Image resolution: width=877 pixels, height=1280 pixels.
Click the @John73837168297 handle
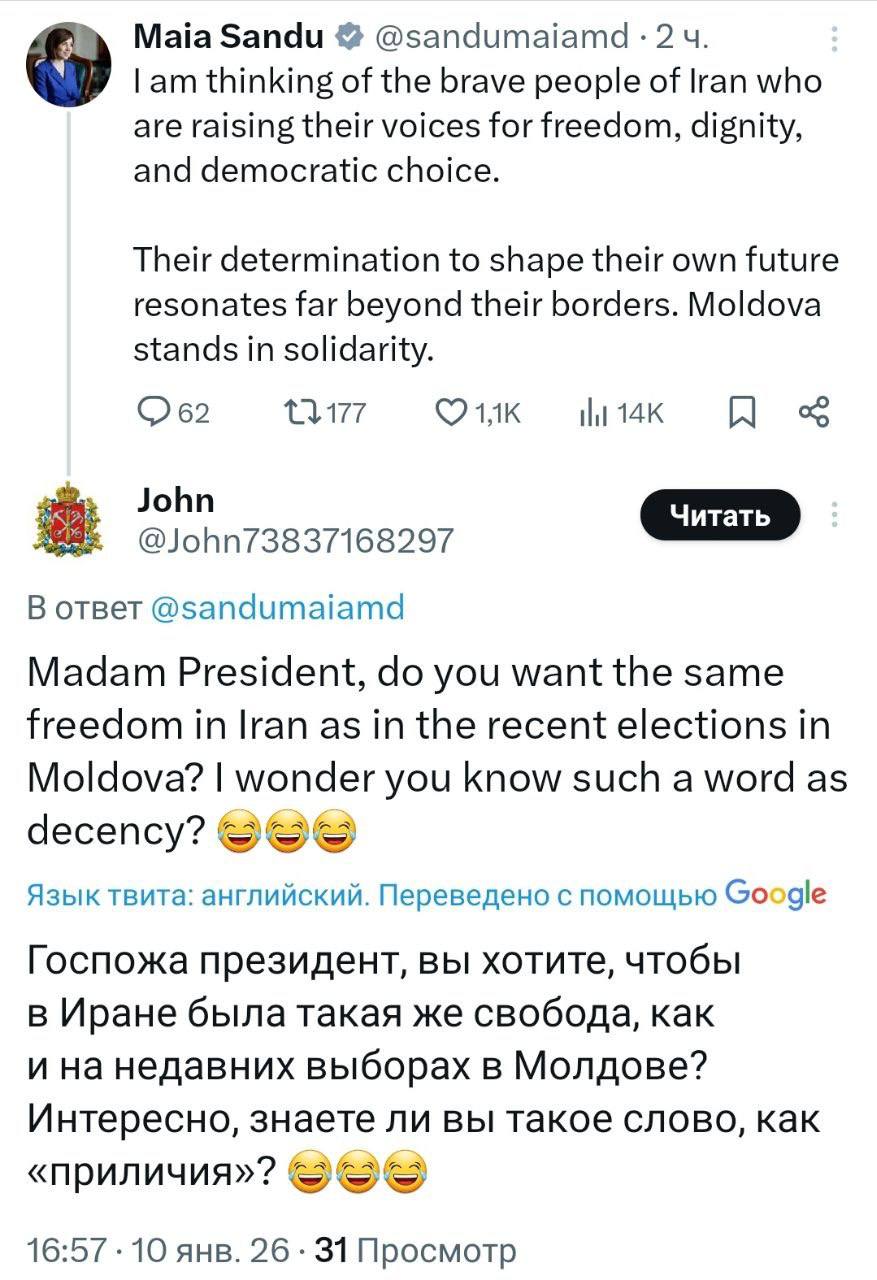click(x=293, y=541)
